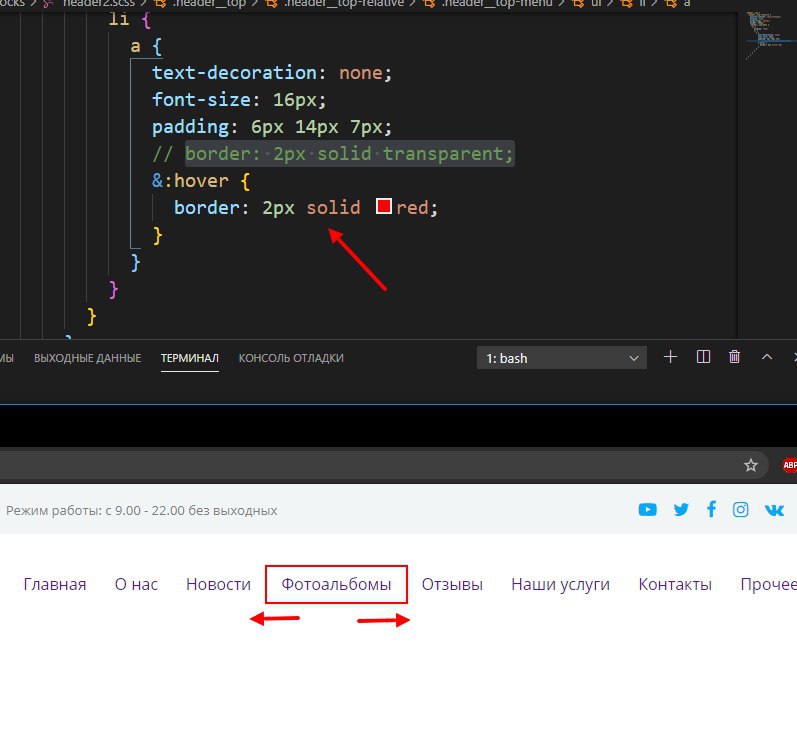Switch to ВЫХОДНЫЕ ДАННЫЕ tab

tap(87, 358)
